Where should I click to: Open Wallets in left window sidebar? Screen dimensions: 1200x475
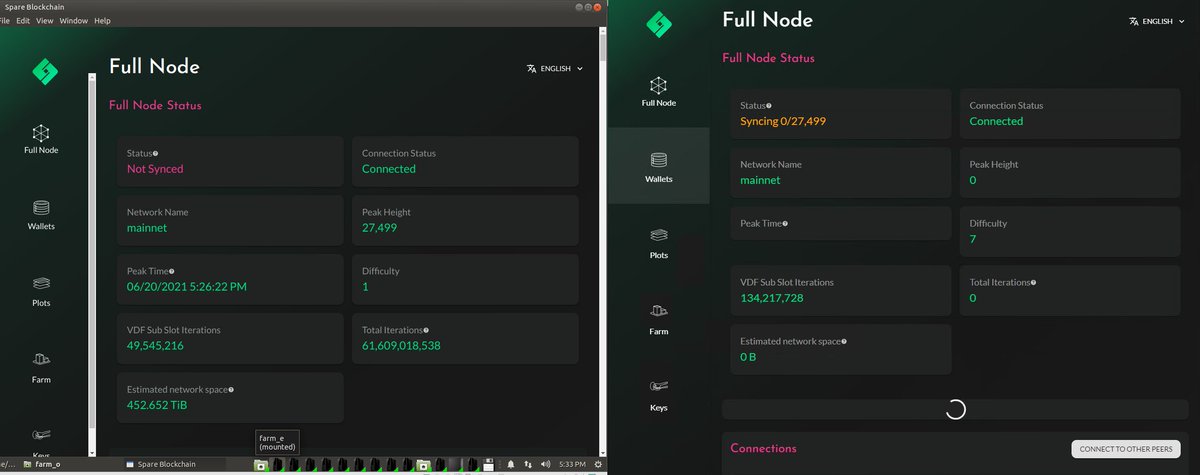point(41,215)
